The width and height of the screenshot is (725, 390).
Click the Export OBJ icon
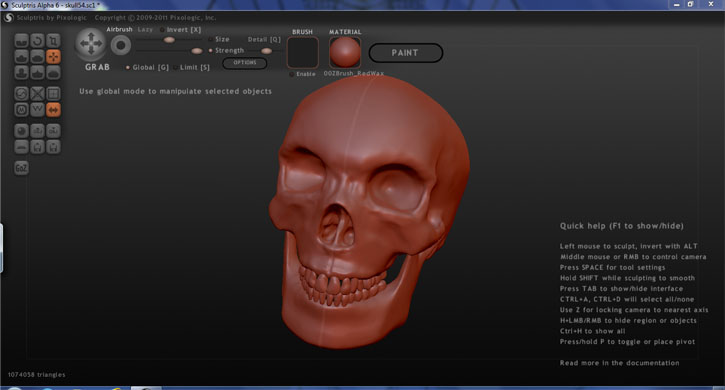(54, 131)
